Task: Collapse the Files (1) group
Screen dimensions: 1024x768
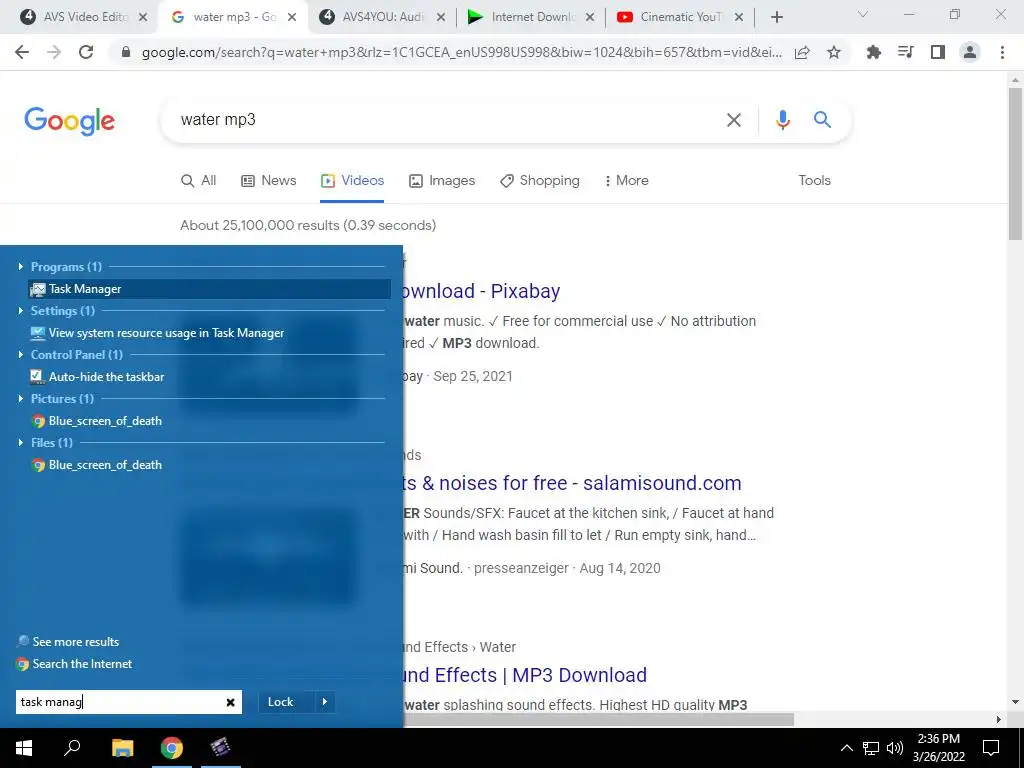Action: pyautogui.click(x=21, y=443)
